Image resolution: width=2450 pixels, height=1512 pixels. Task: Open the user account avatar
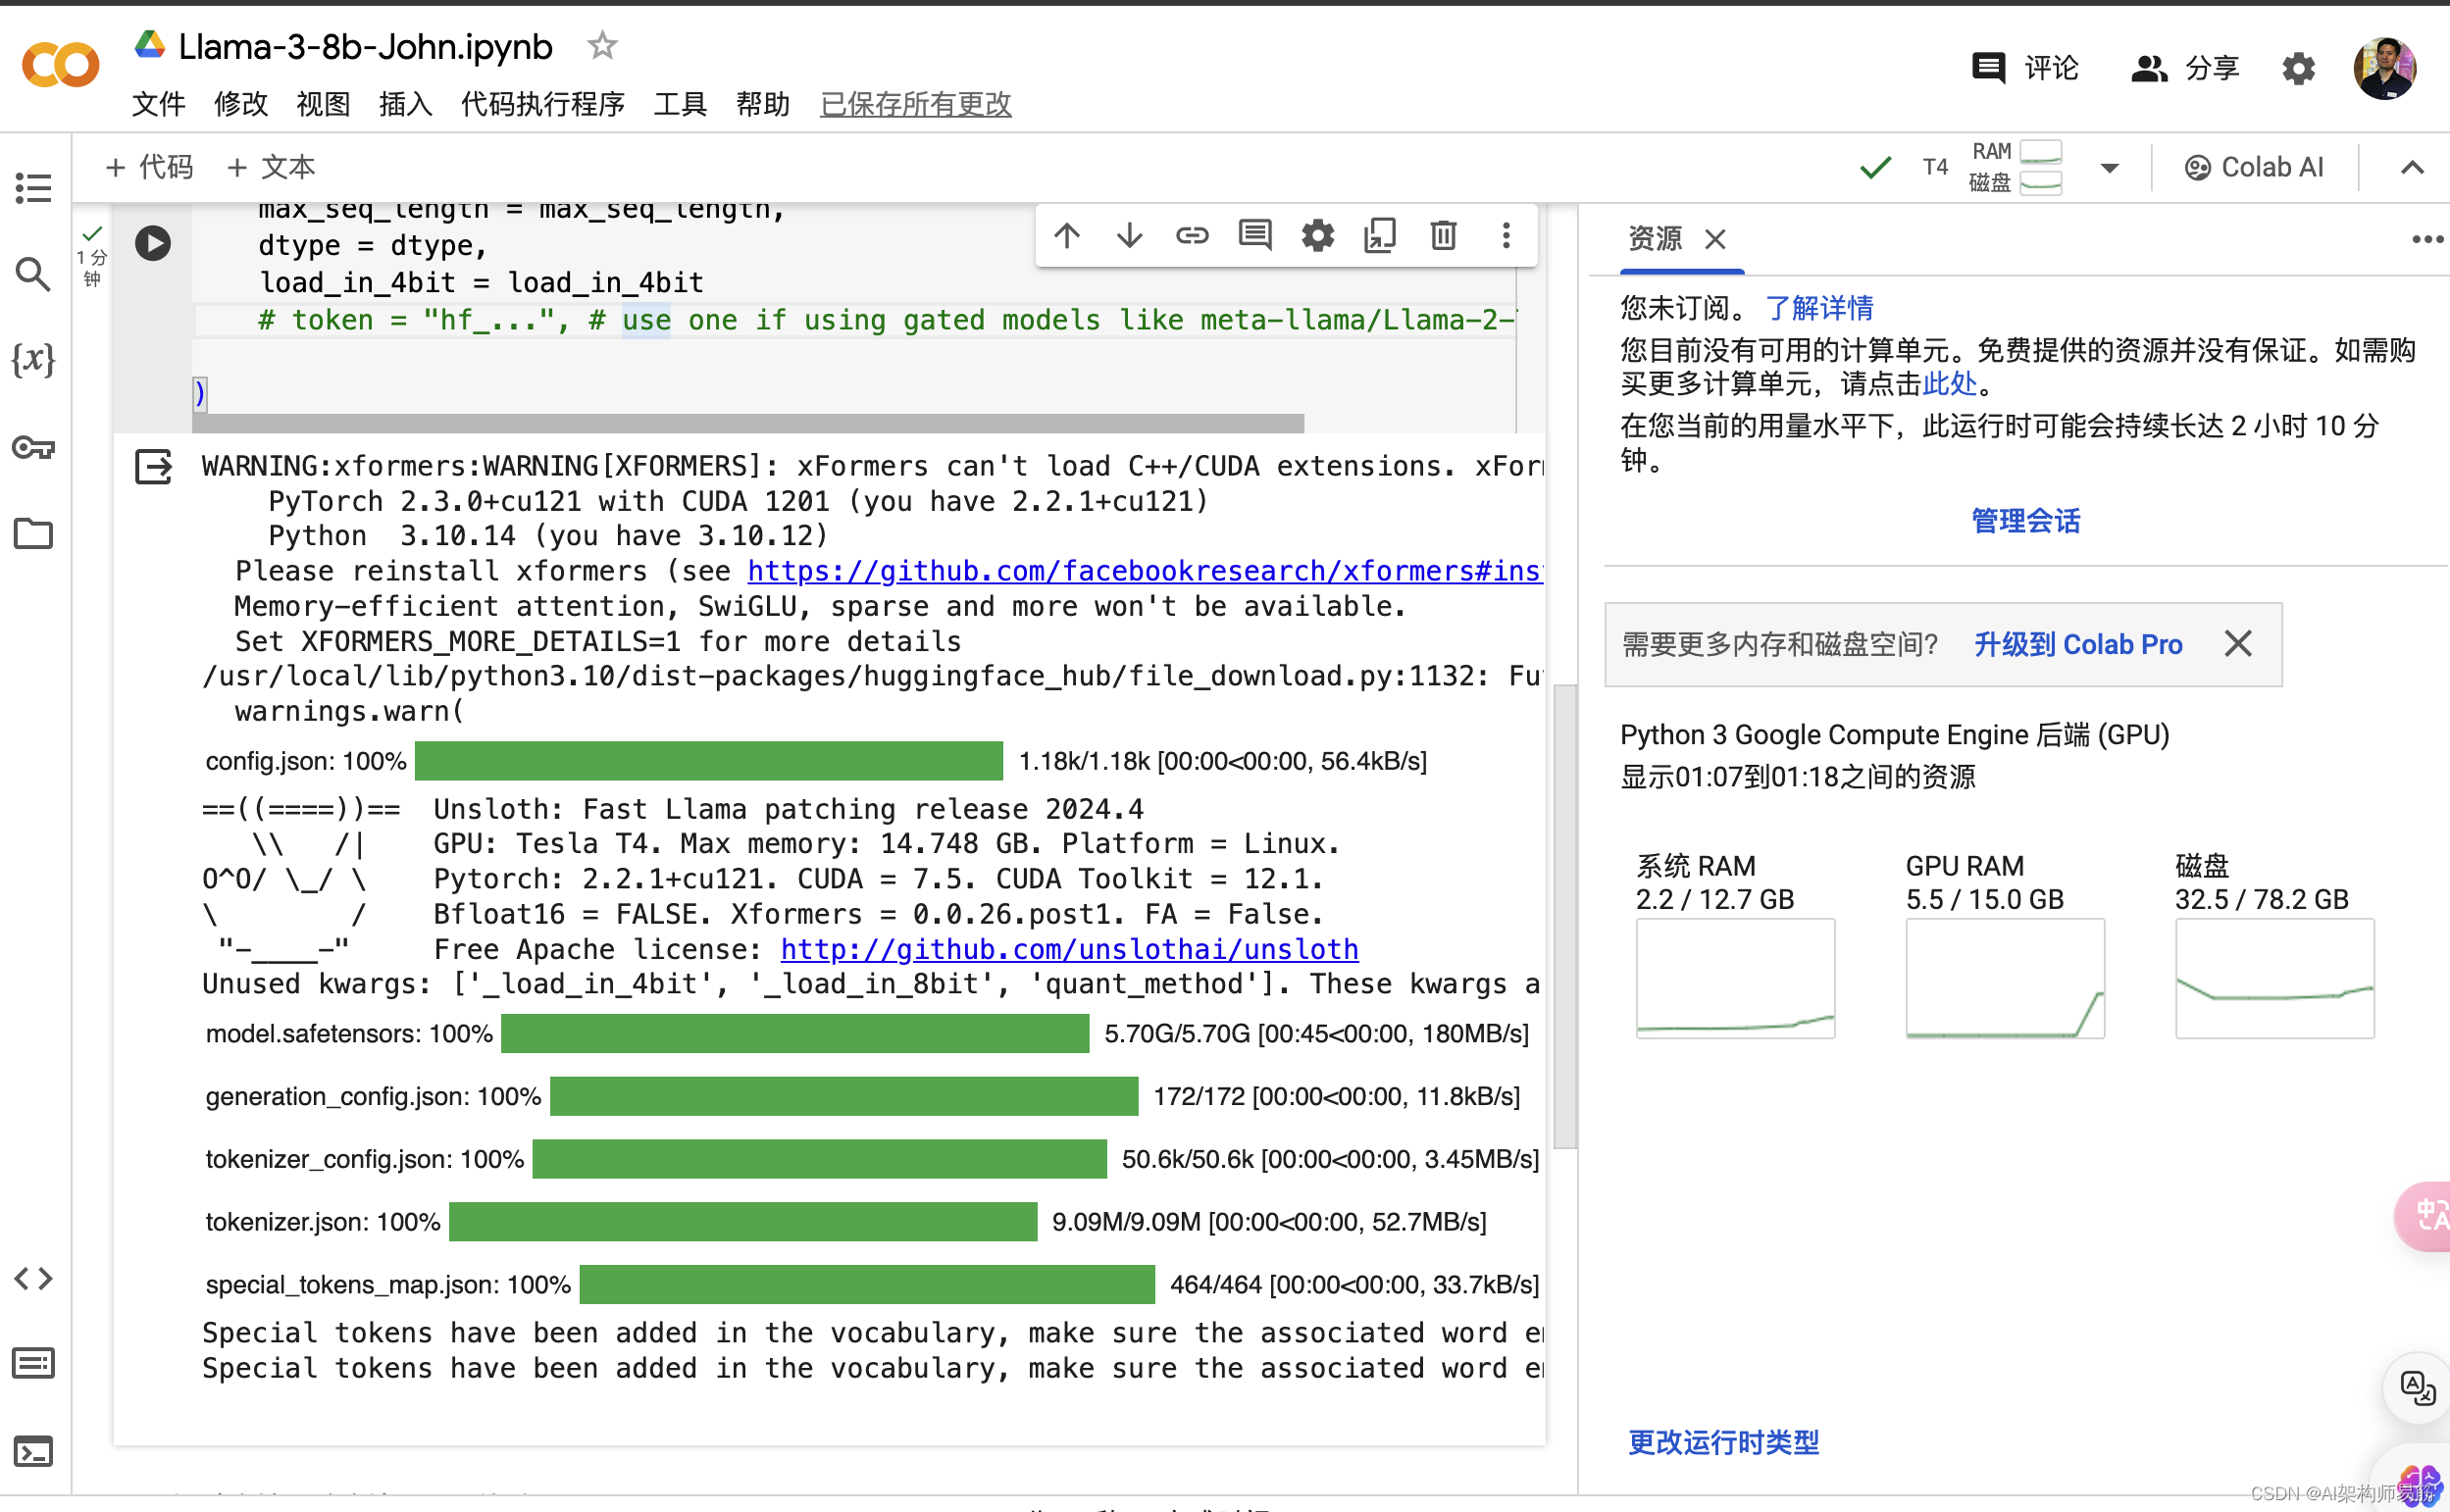pos(2385,68)
